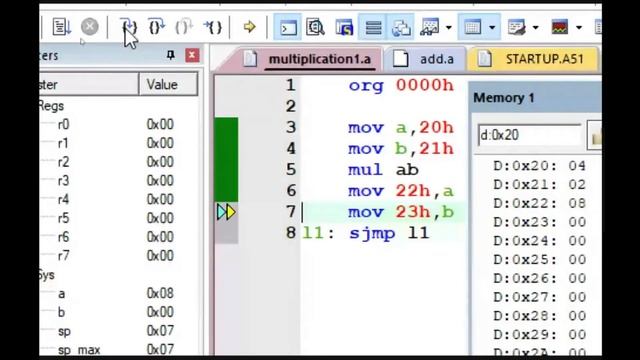This screenshot has width=640, height=360.
Task: Open the Analysis windows icon
Action: click(560, 27)
